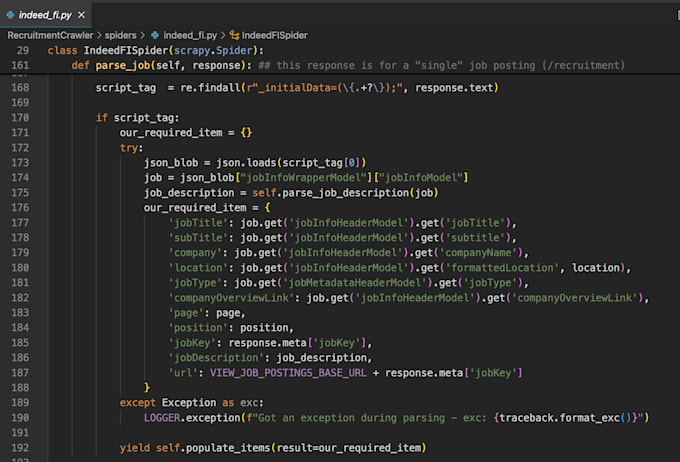Click traceback.format_exc() expression

click(x=565, y=418)
